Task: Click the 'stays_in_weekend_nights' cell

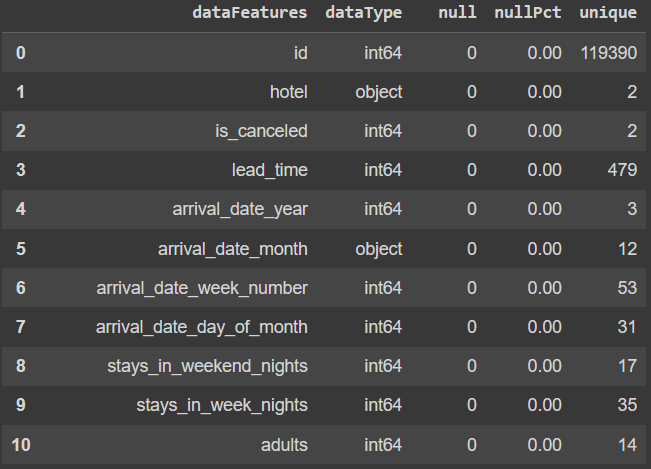Action: [x=208, y=366]
